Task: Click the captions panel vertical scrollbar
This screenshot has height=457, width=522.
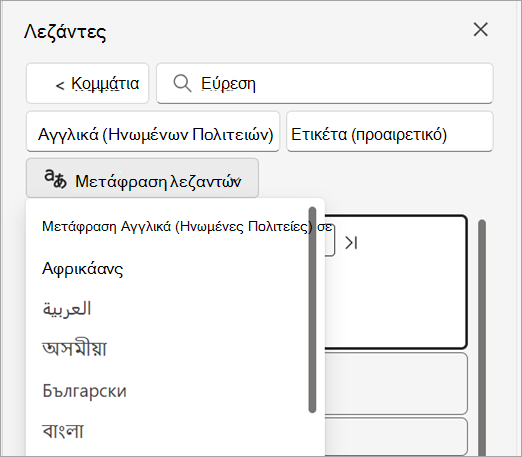Action: (x=482, y=337)
